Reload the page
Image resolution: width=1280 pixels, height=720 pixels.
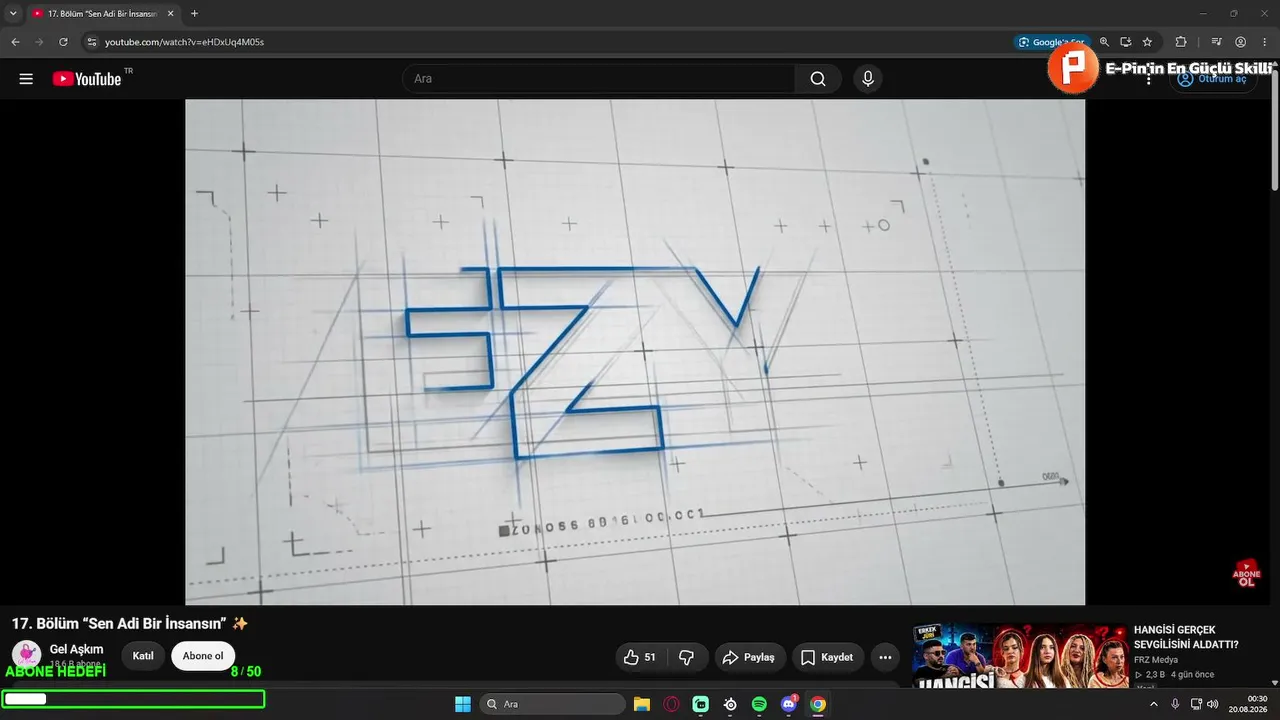(x=63, y=42)
